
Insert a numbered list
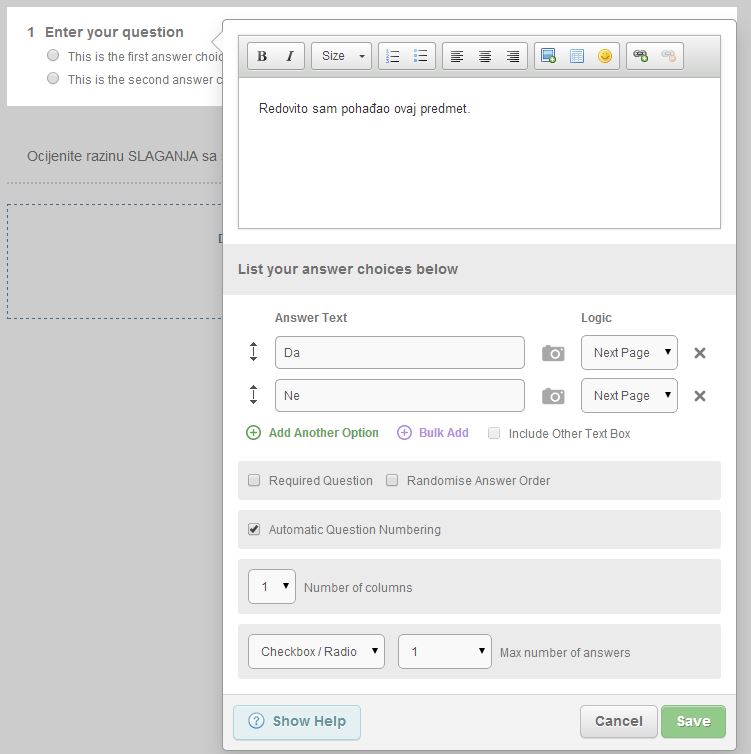(x=393, y=56)
